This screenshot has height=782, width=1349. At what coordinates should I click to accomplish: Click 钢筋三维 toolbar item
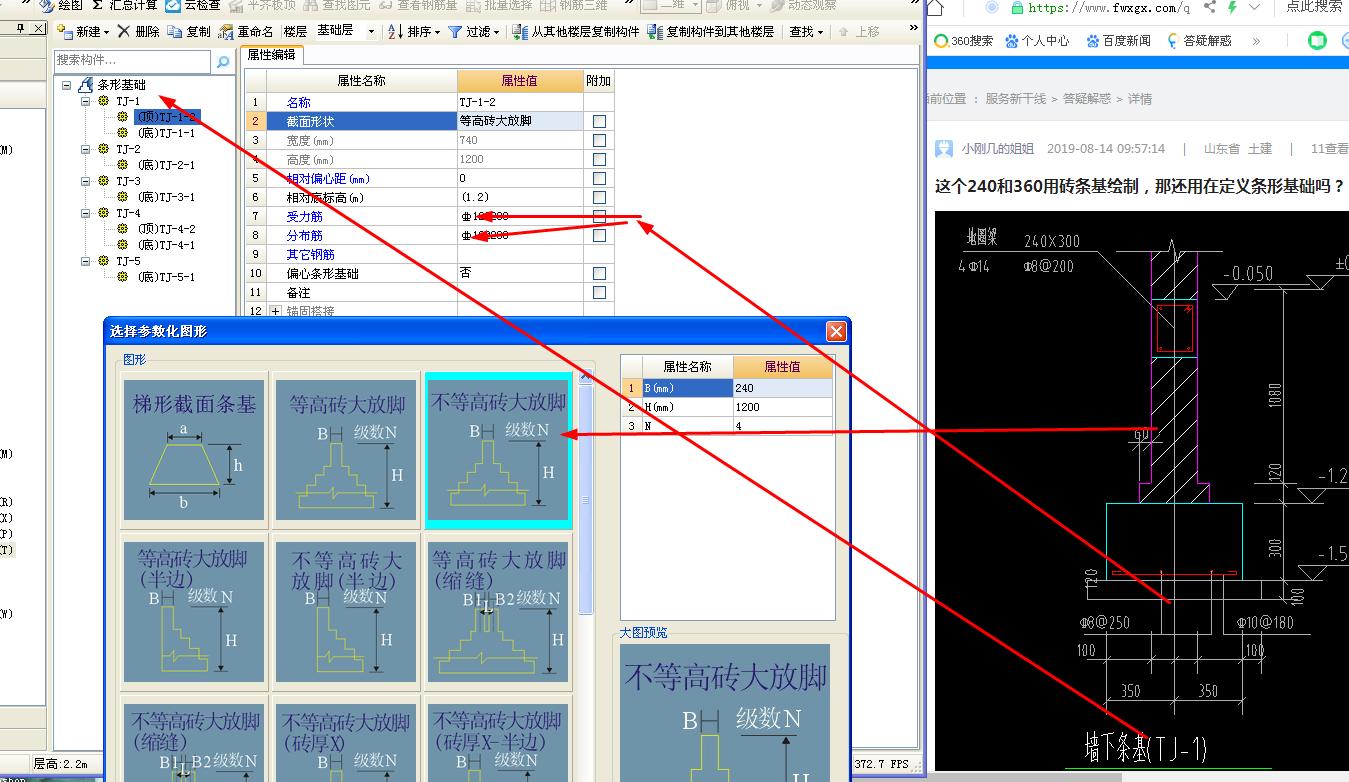tap(575, 5)
